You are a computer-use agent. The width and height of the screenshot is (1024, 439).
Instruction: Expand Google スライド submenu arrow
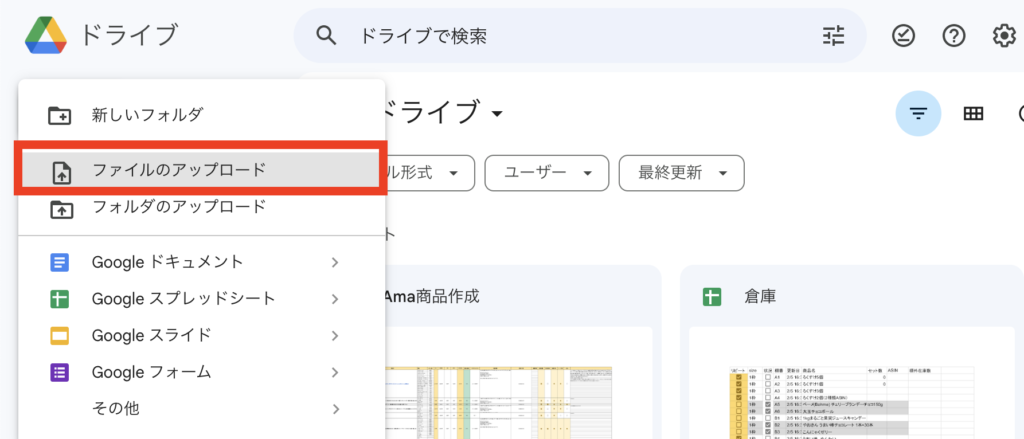[x=335, y=336]
